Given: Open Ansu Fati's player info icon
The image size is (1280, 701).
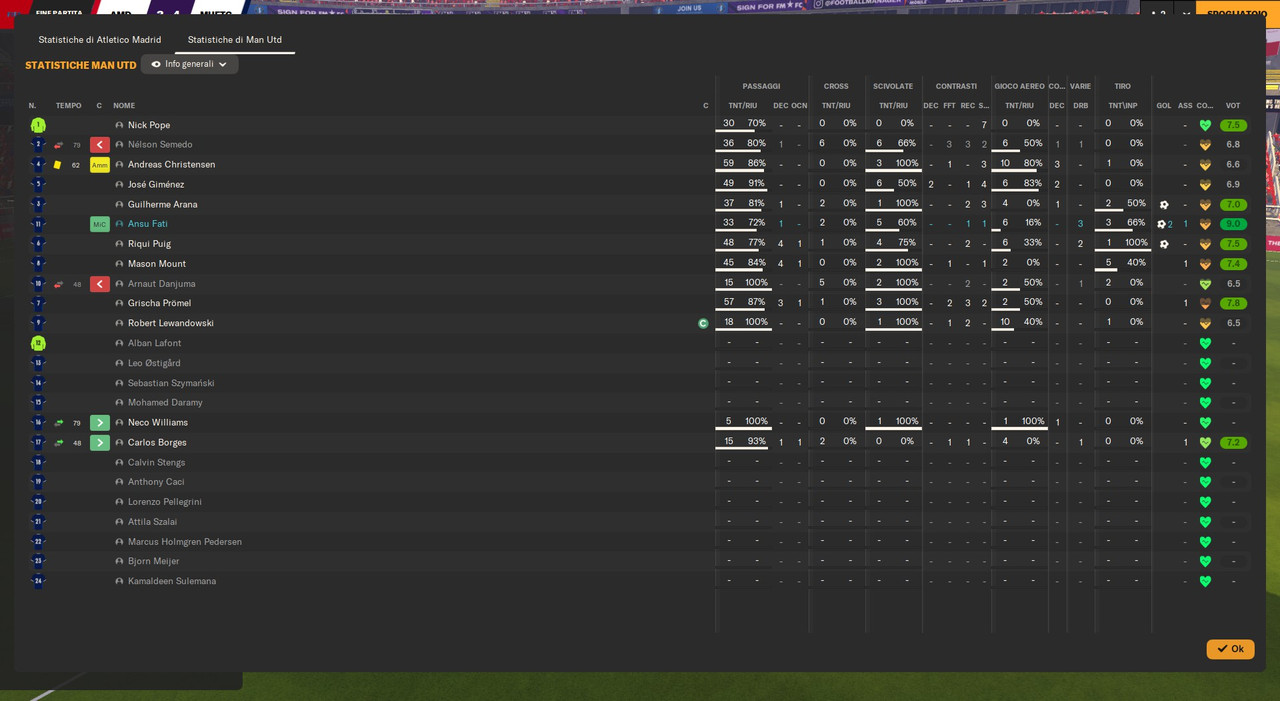Looking at the screenshot, I should point(119,224).
